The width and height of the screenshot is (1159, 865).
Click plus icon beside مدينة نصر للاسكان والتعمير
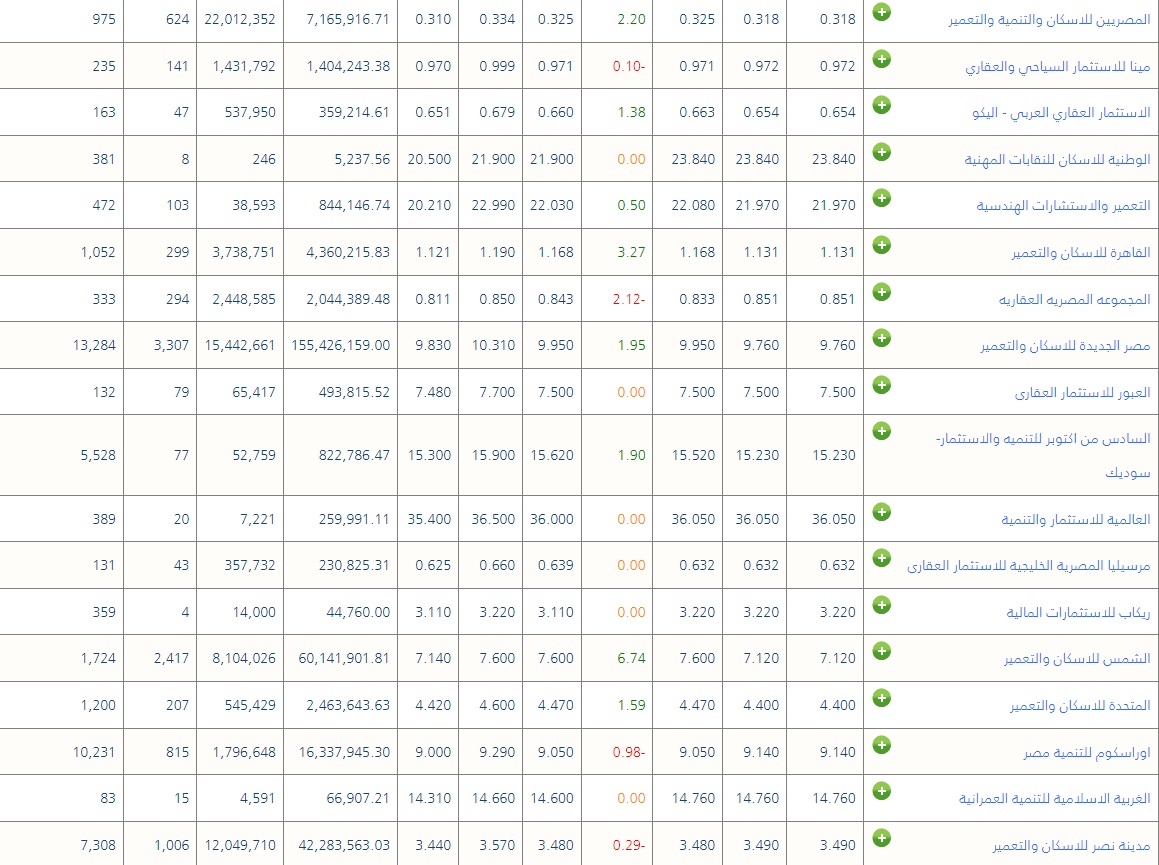(x=881, y=838)
